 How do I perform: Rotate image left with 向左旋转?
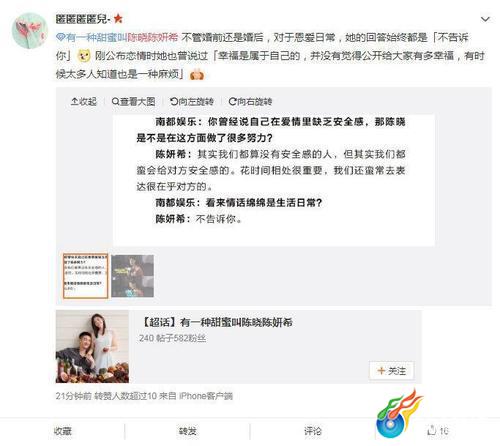[192, 101]
